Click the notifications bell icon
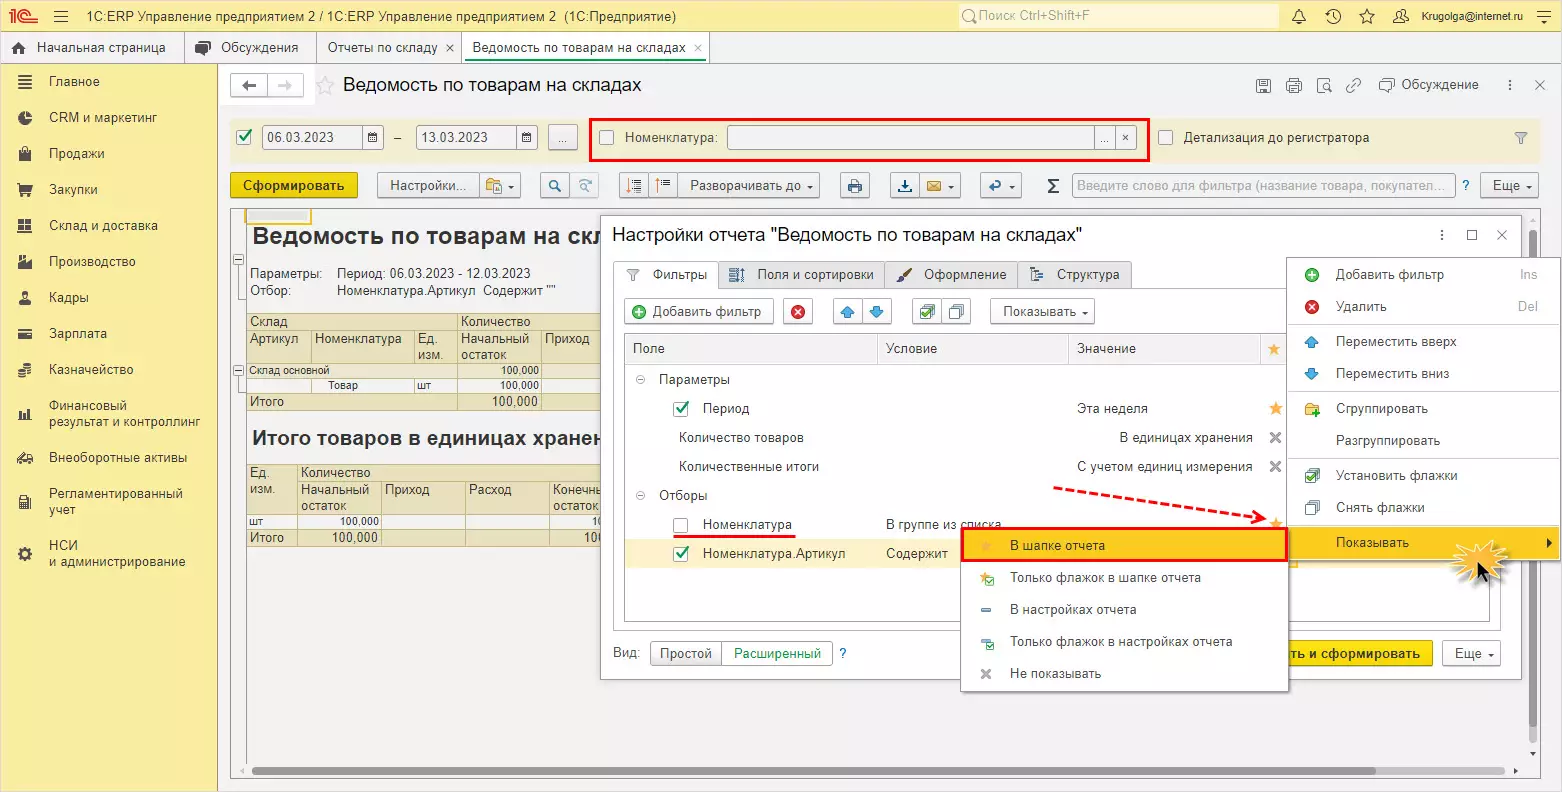 point(1299,17)
